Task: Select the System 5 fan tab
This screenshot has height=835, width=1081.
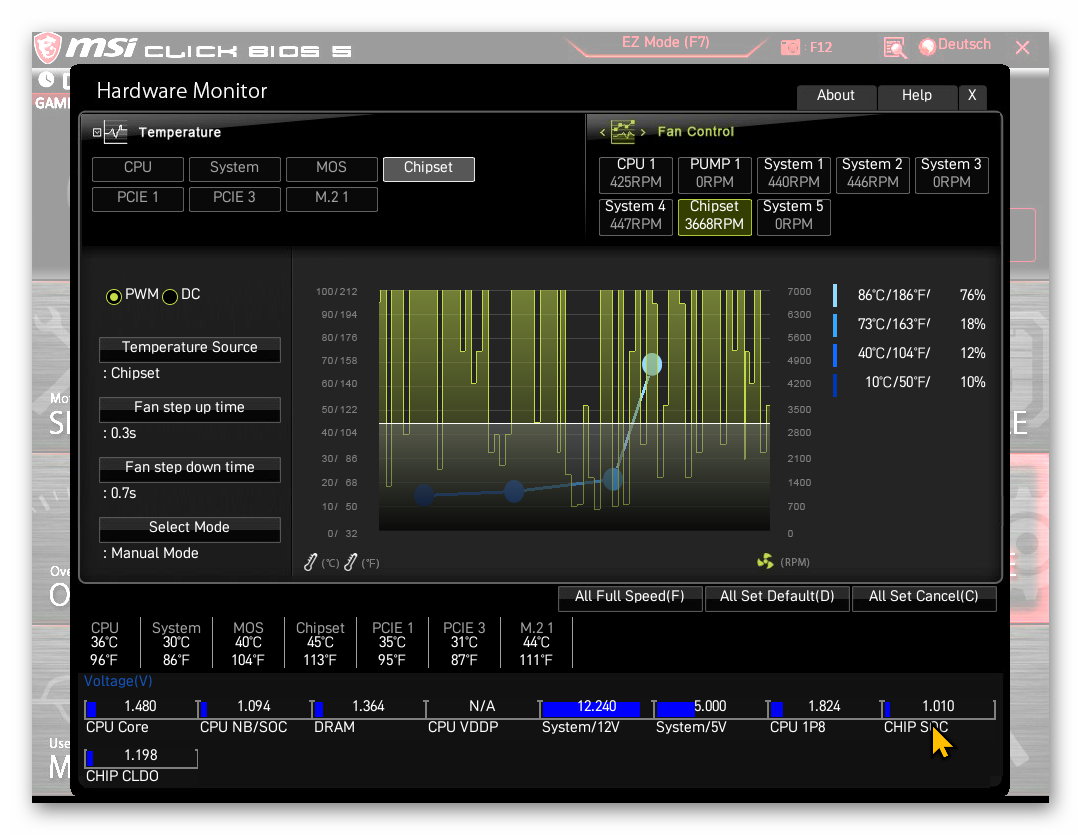Action: tap(794, 216)
